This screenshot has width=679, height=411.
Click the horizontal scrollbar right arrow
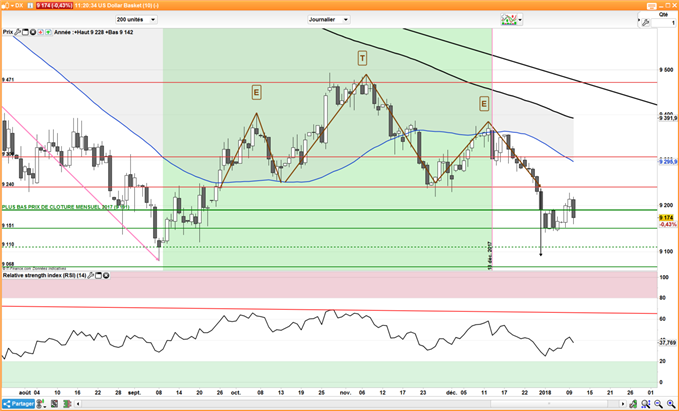(623, 404)
